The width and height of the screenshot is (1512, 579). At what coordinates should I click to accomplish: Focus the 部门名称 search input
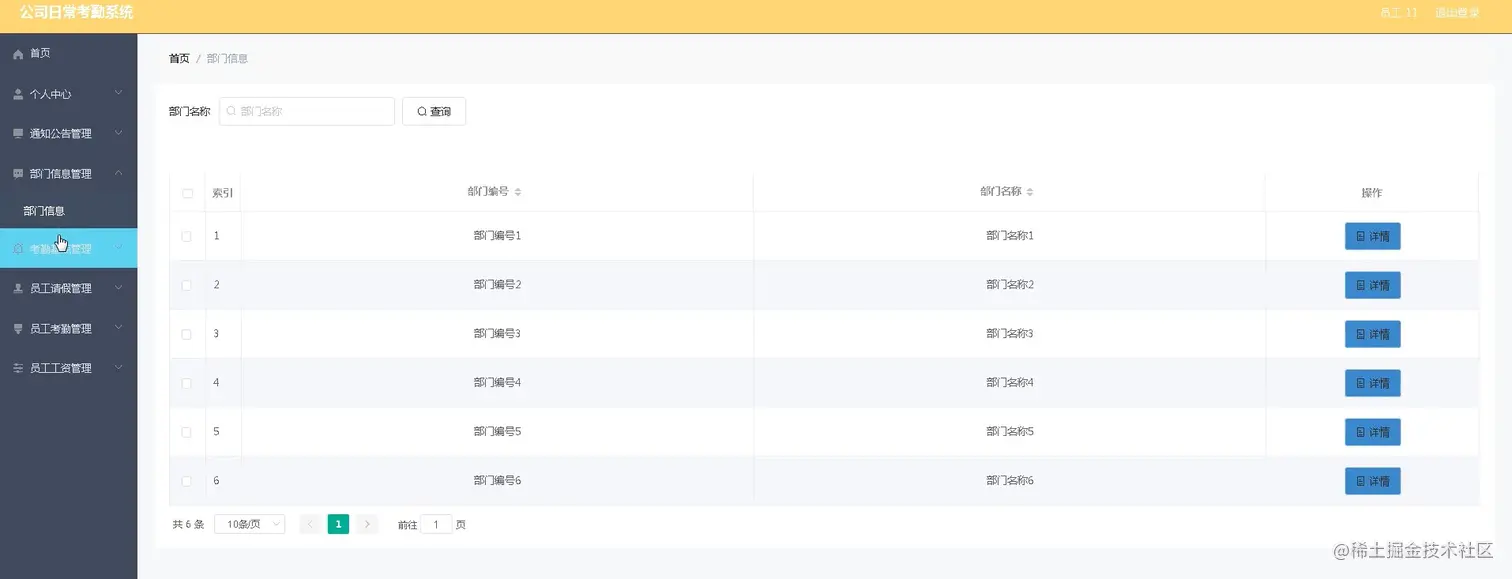(x=307, y=111)
